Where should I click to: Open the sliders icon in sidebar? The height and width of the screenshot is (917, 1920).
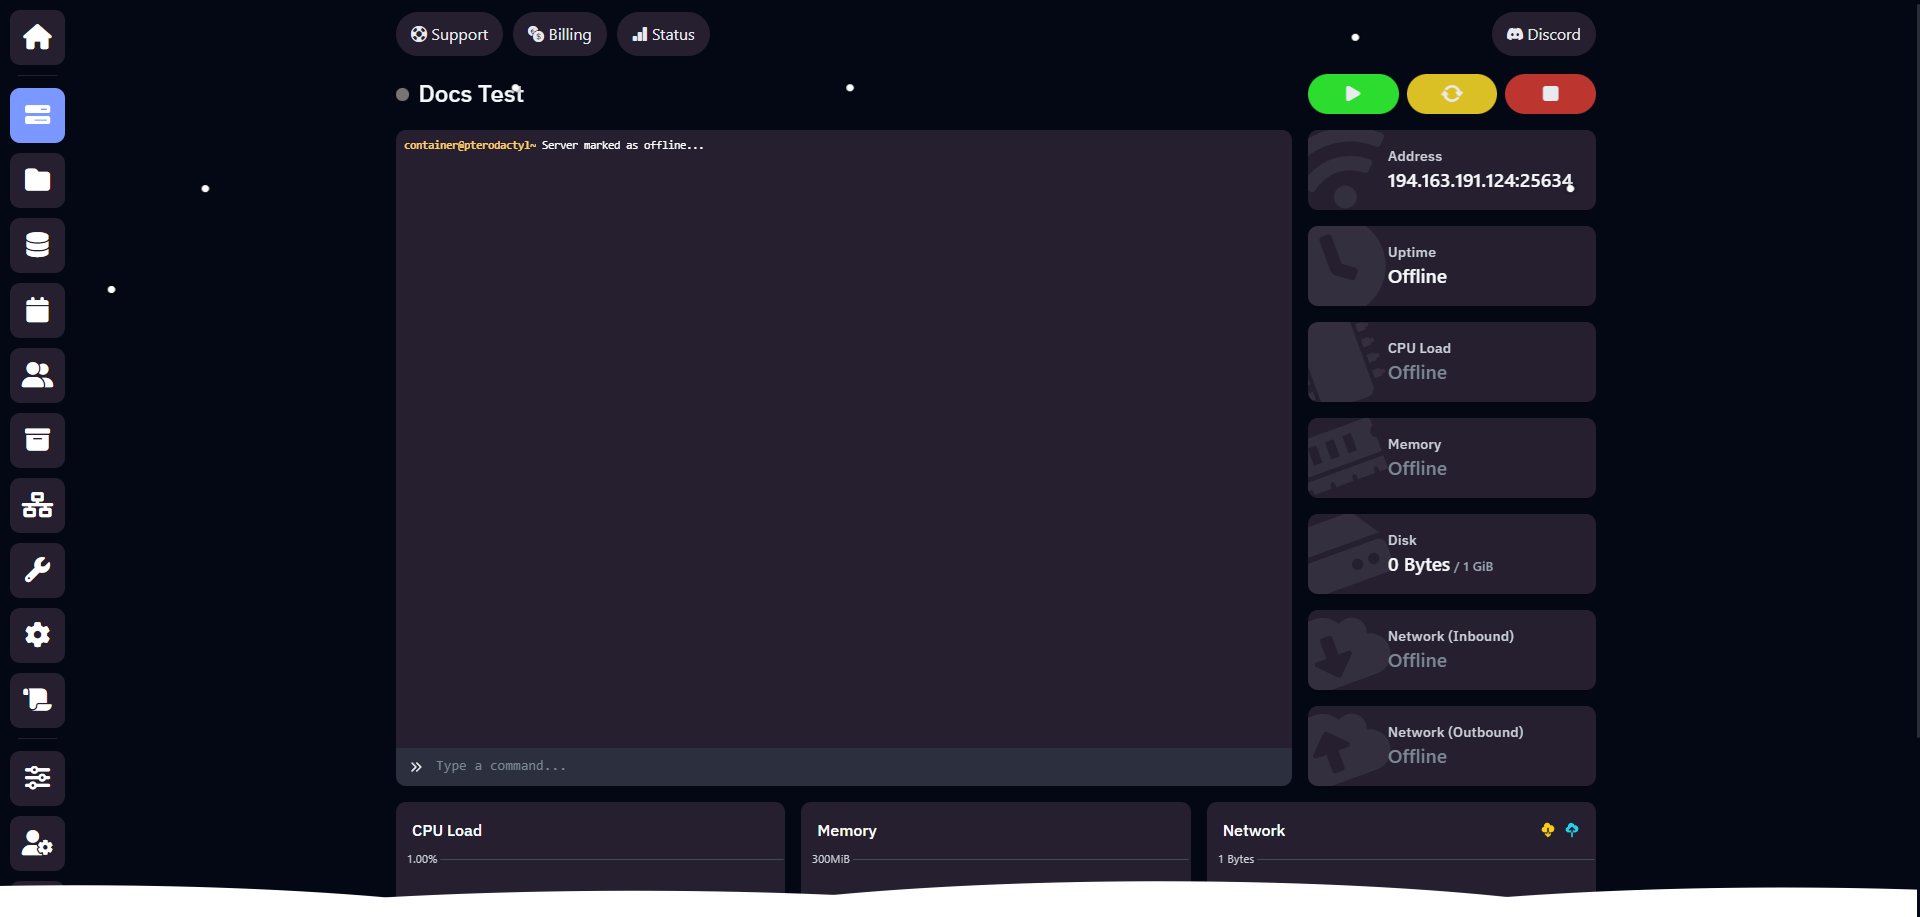click(x=37, y=778)
